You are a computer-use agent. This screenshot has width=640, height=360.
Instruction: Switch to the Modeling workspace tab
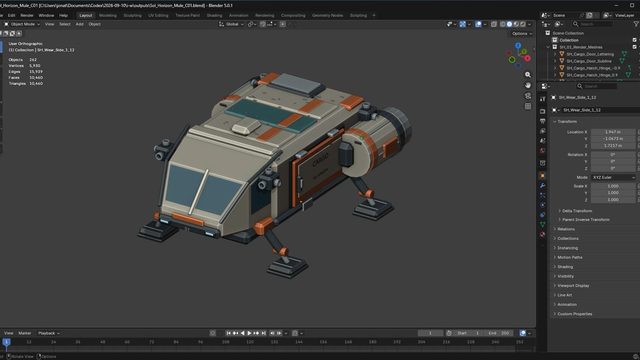[108, 16]
